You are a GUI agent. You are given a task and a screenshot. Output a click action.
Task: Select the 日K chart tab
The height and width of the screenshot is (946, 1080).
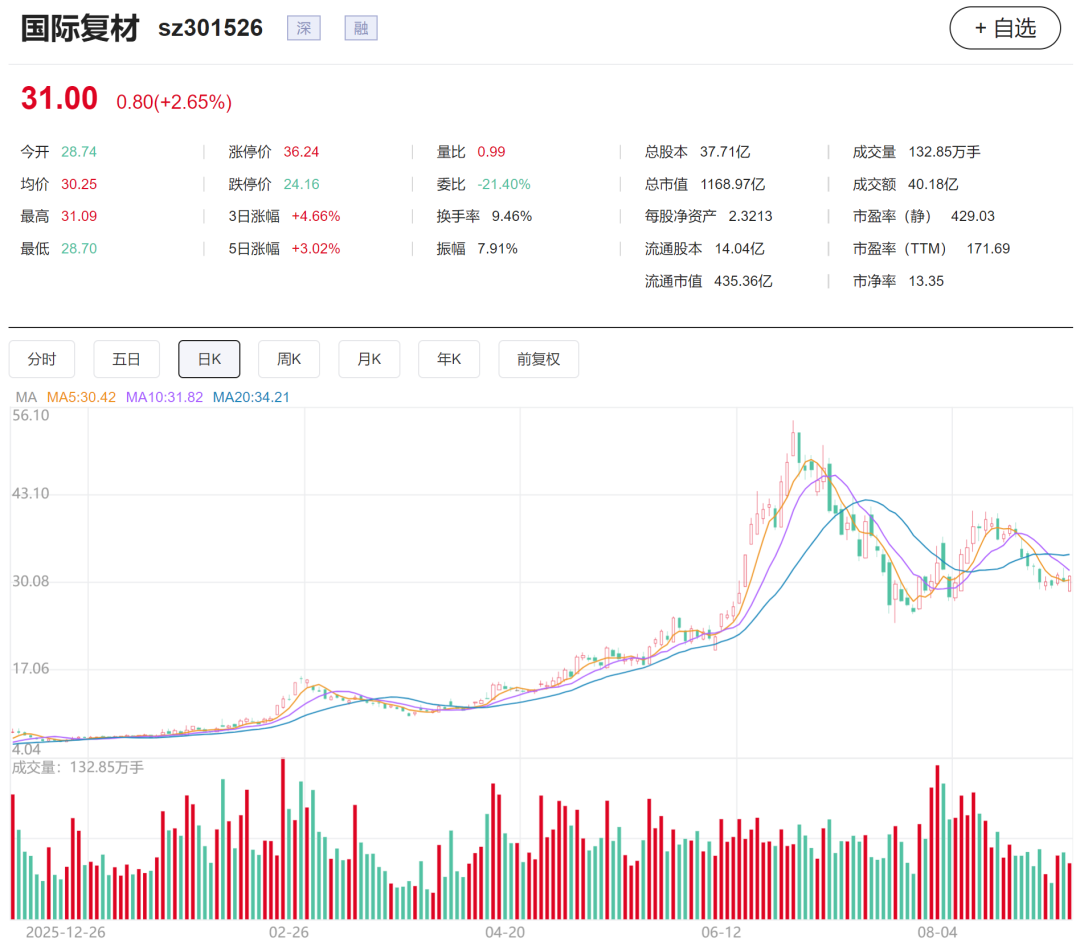[x=209, y=359]
